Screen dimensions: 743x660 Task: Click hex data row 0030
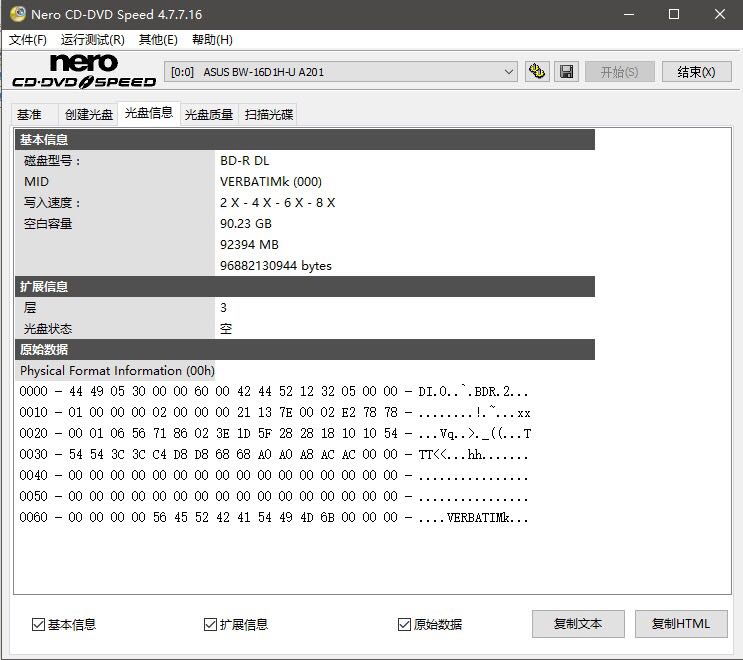pyautogui.click(x=274, y=455)
